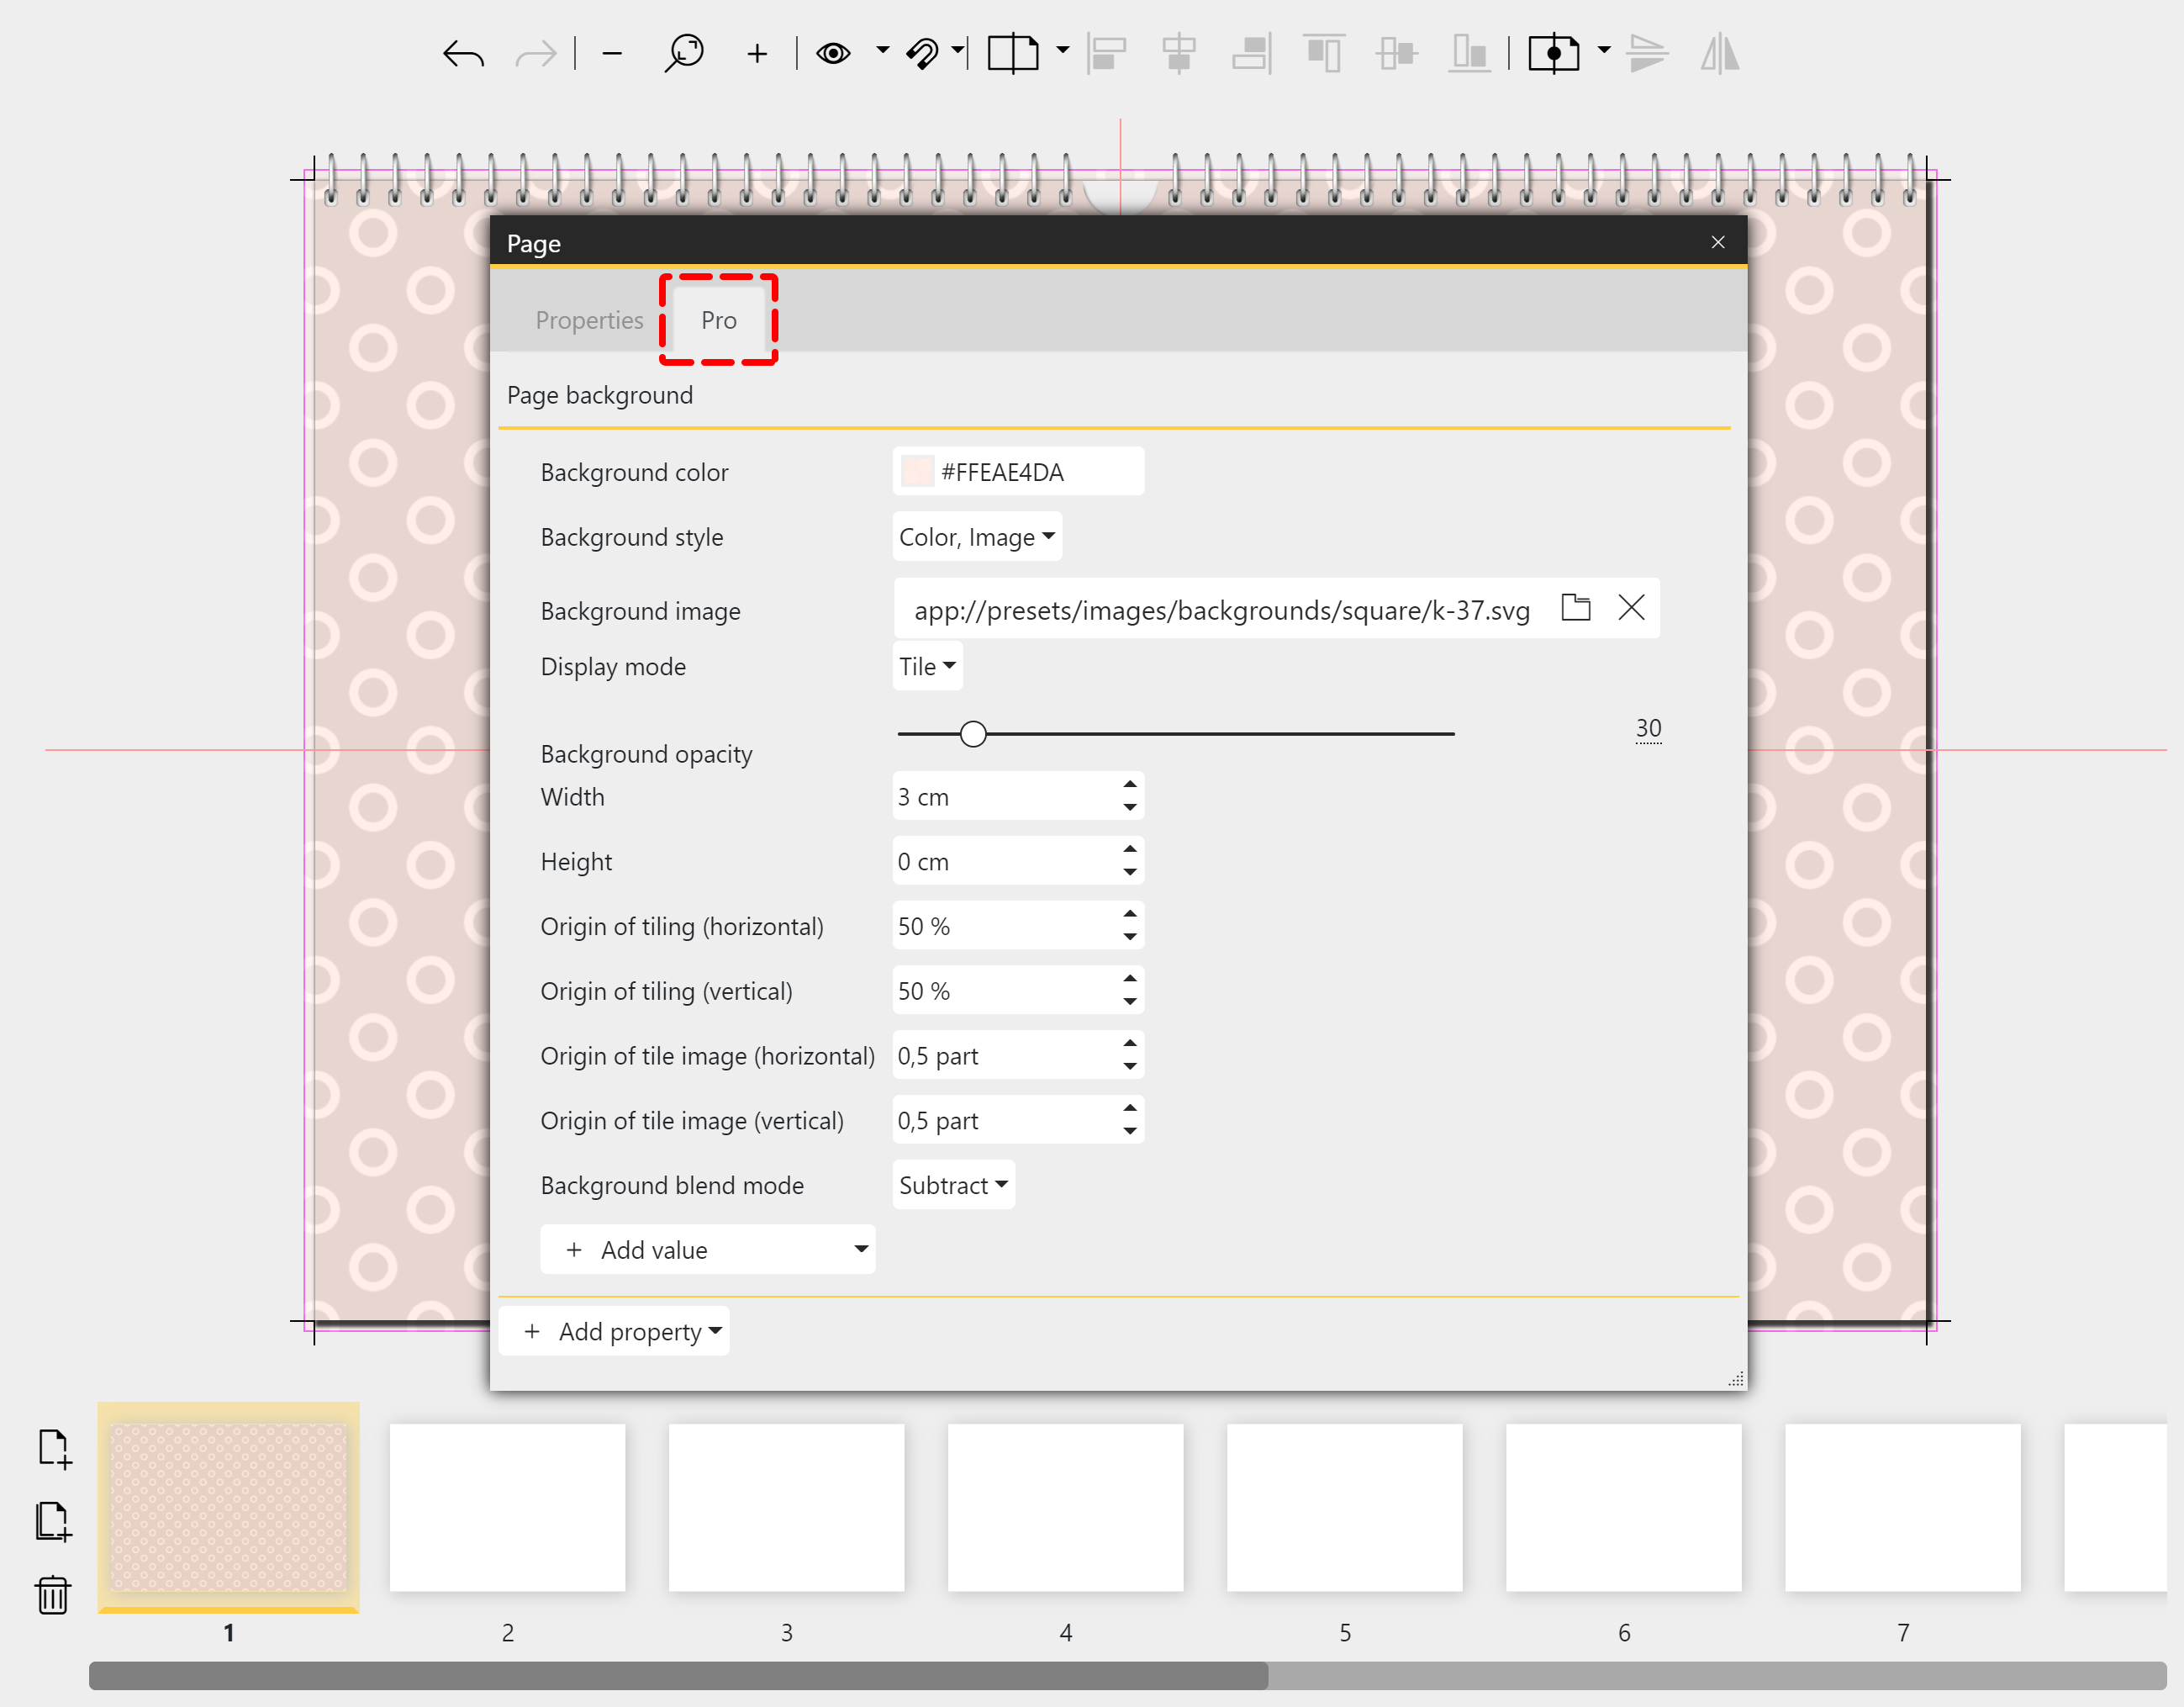Click the Add property button
The width and height of the screenshot is (2184, 1707).
(x=614, y=1331)
